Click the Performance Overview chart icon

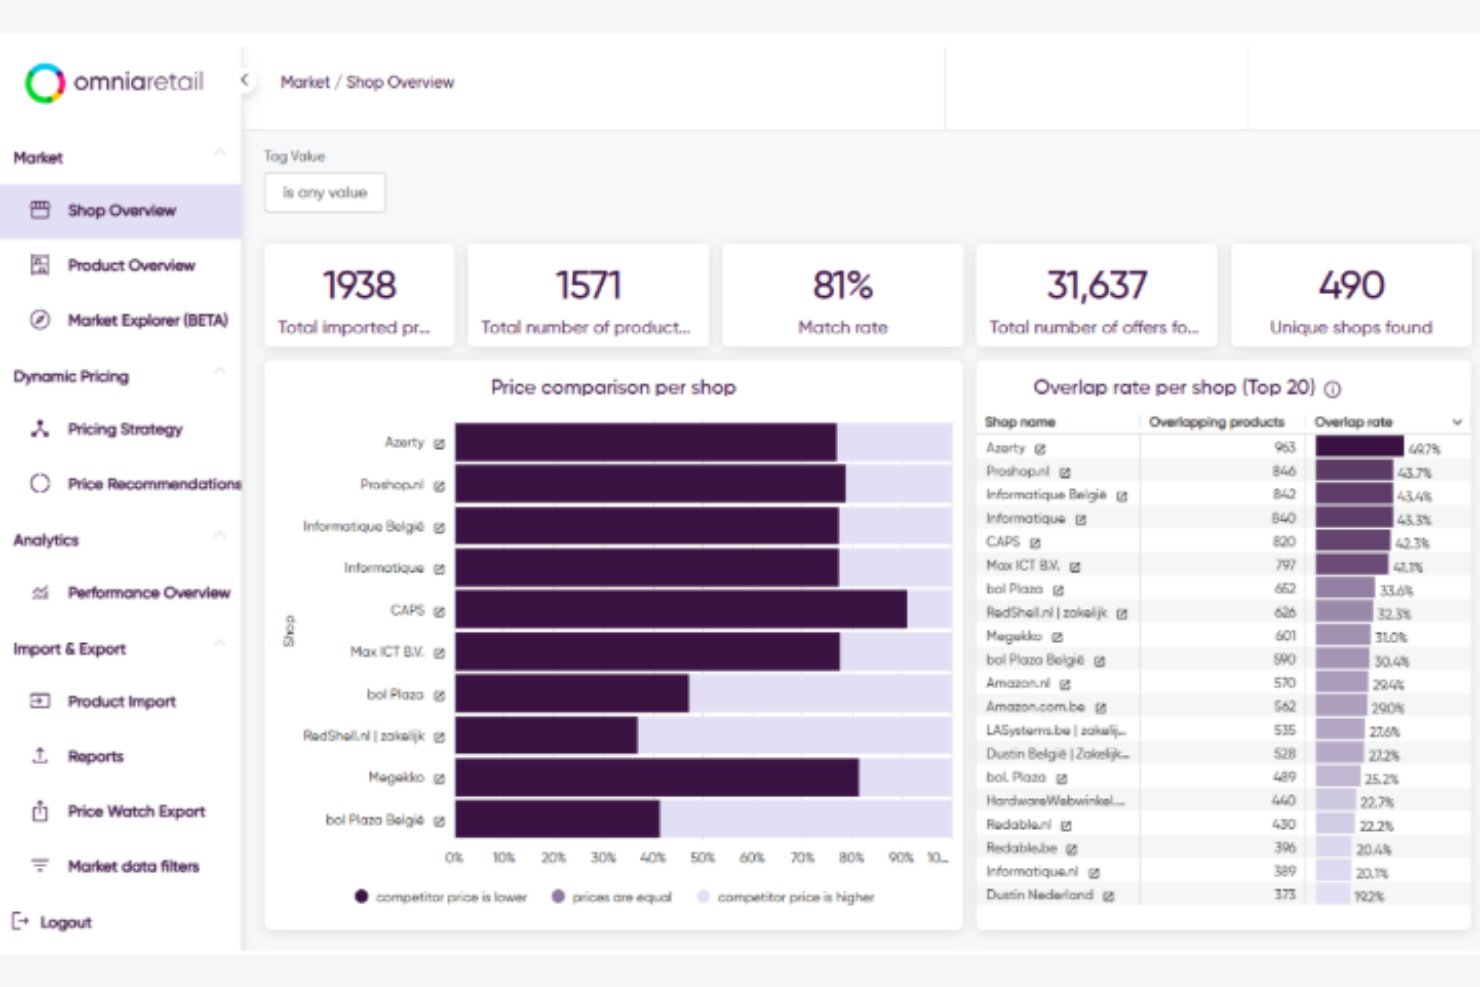[40, 592]
